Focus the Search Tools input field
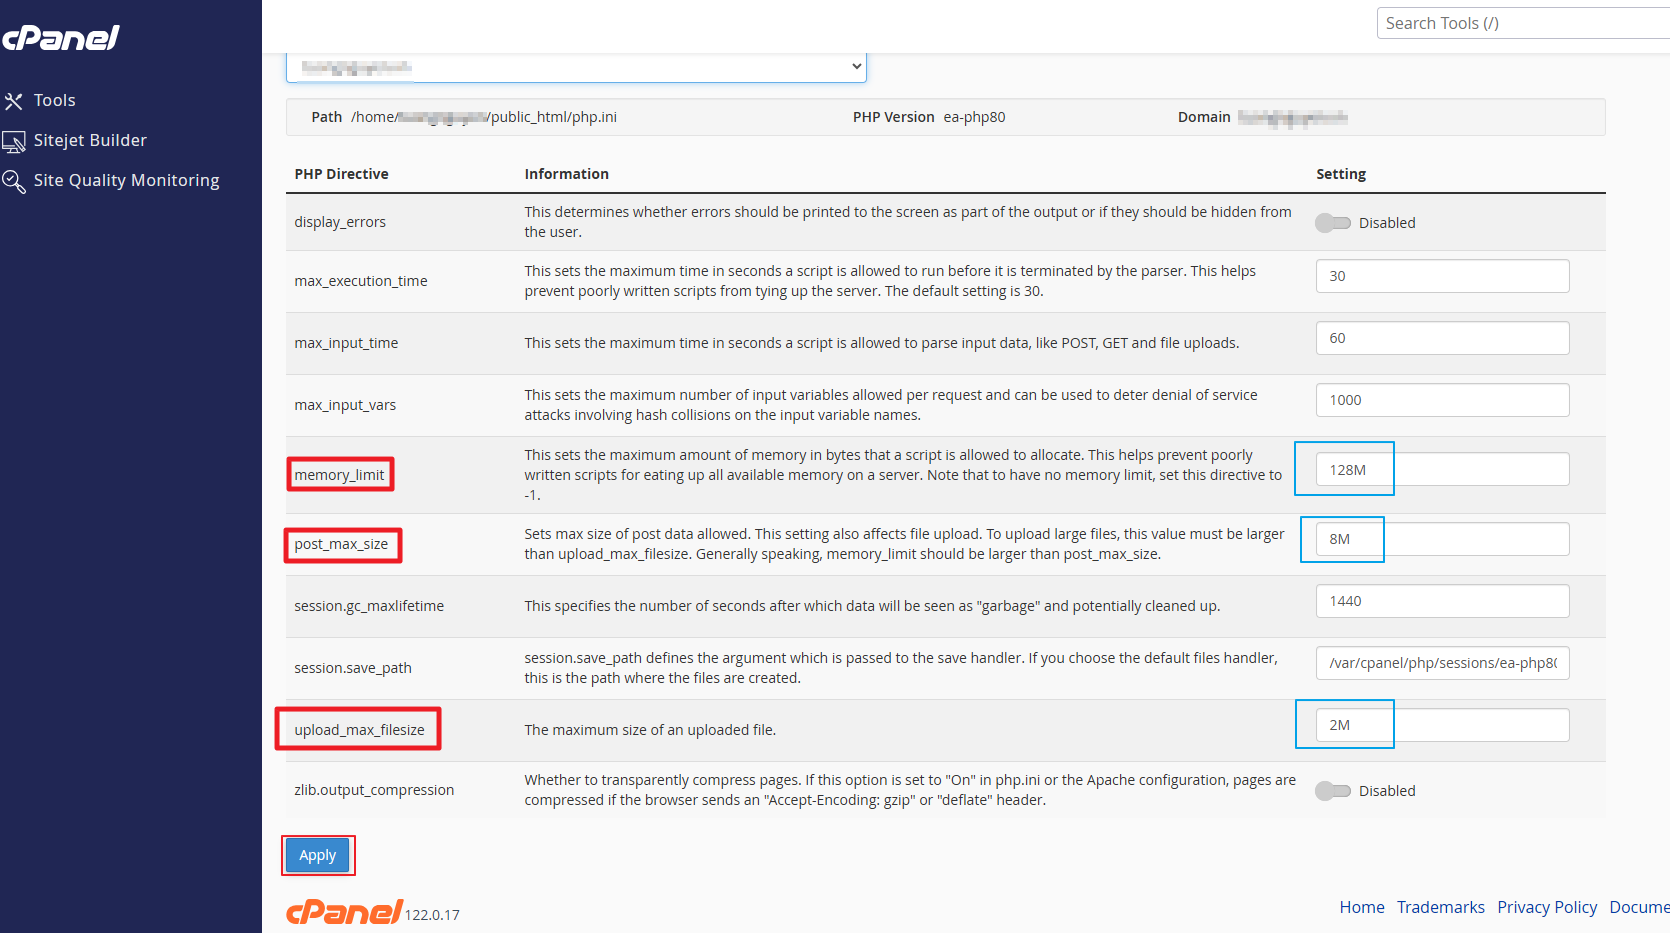Image resolution: width=1670 pixels, height=933 pixels. [1523, 23]
